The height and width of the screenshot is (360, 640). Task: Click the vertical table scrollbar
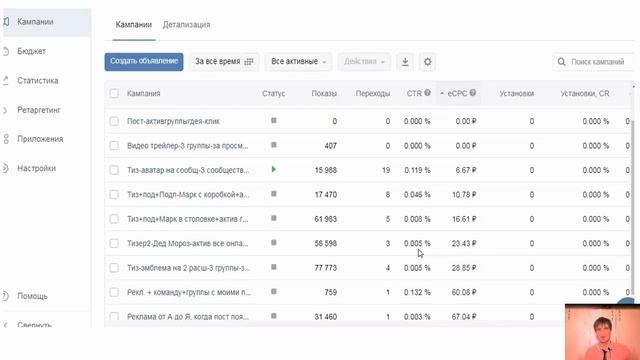click(633, 208)
